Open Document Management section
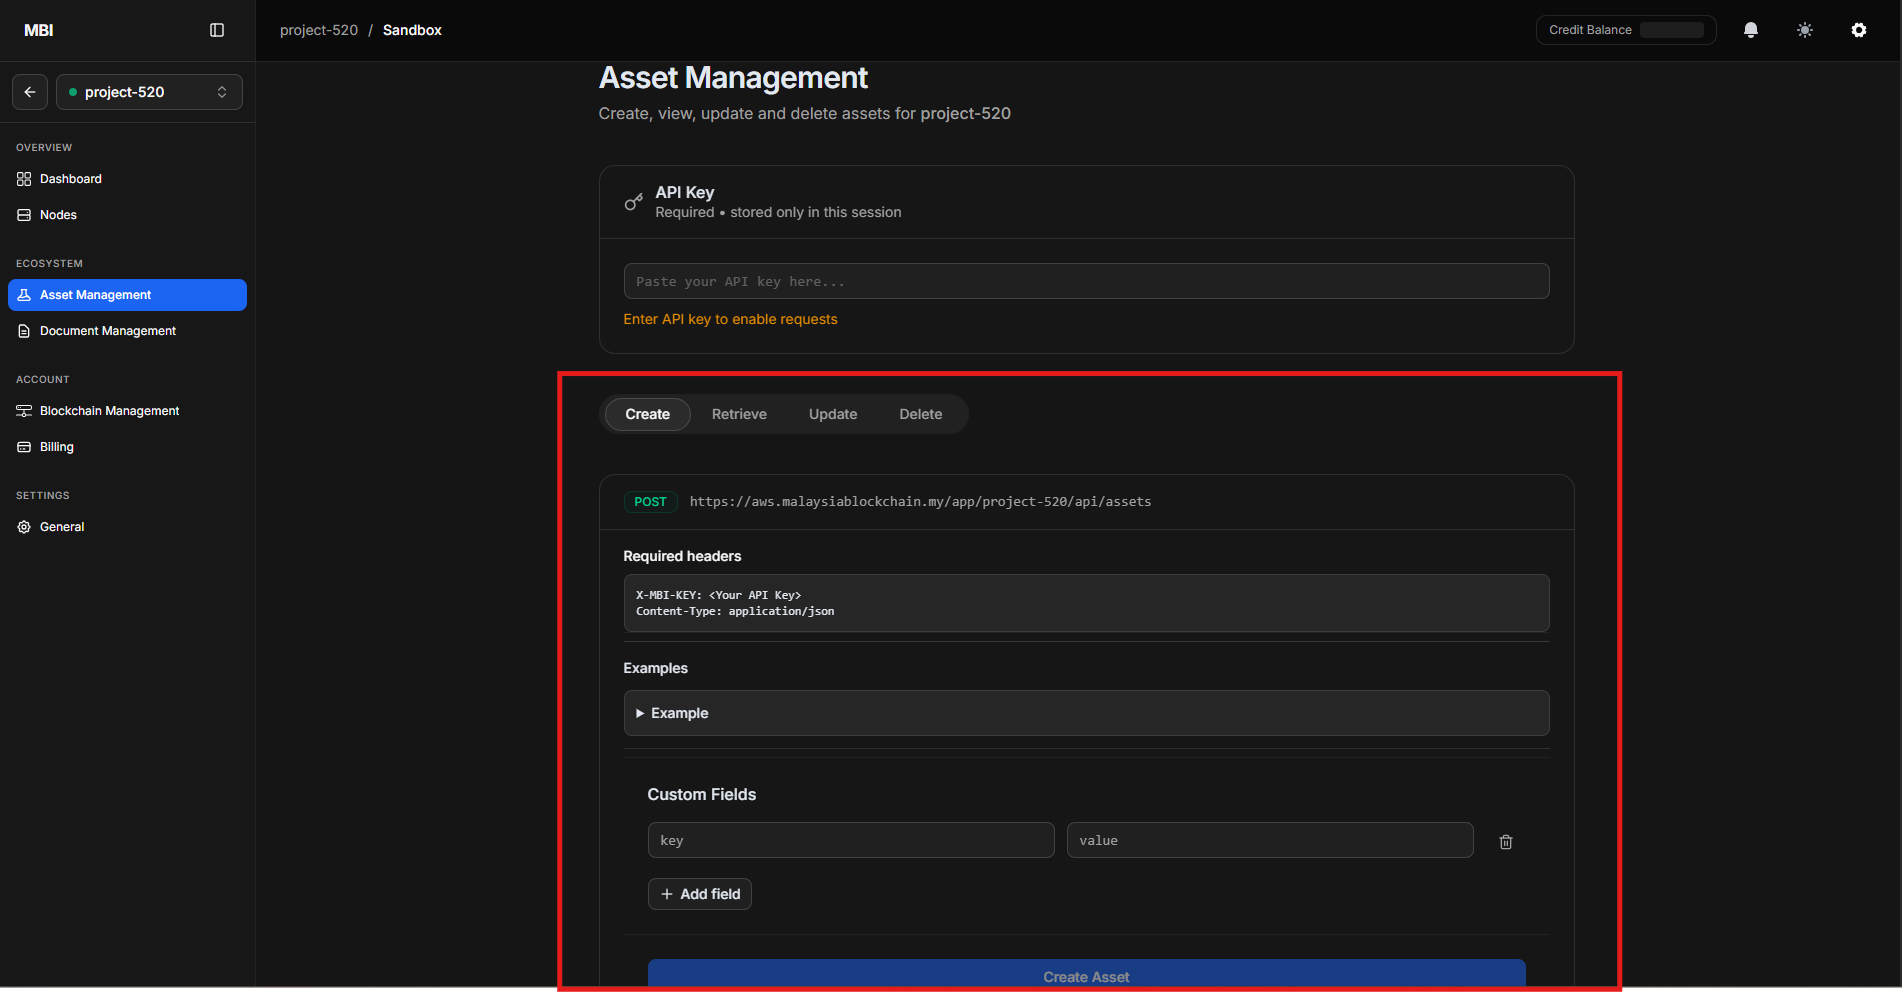This screenshot has height=992, width=1902. pyautogui.click(x=107, y=331)
